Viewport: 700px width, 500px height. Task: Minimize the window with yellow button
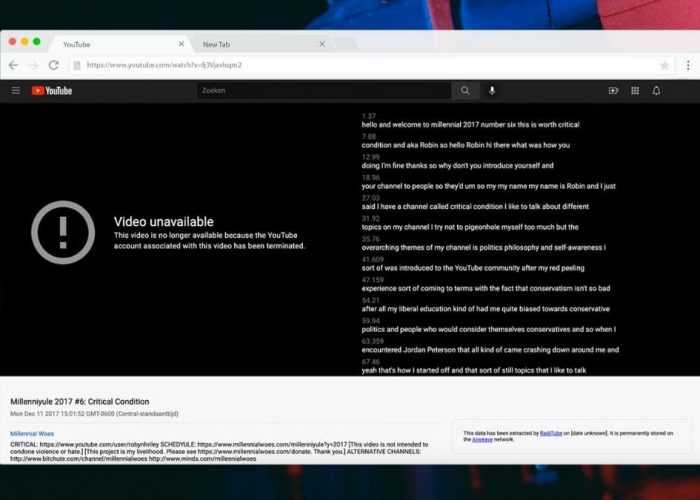coord(25,42)
